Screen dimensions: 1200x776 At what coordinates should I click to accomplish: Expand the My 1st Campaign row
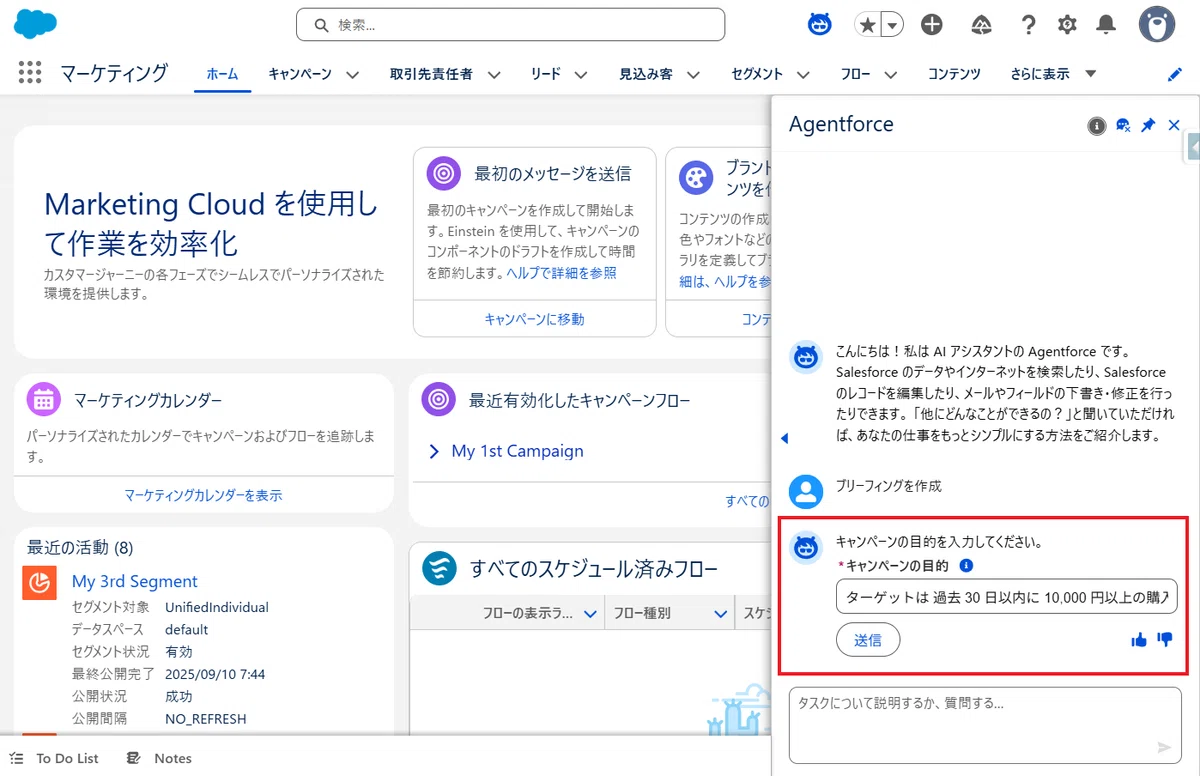point(434,452)
